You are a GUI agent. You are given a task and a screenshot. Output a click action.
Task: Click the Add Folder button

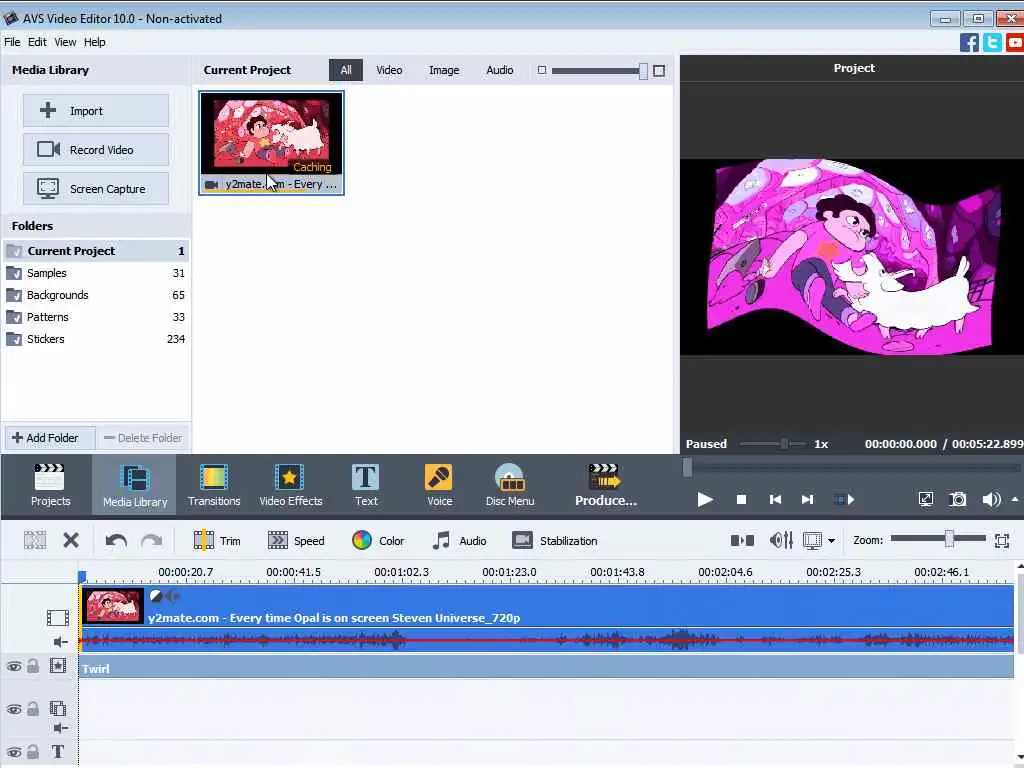point(50,438)
